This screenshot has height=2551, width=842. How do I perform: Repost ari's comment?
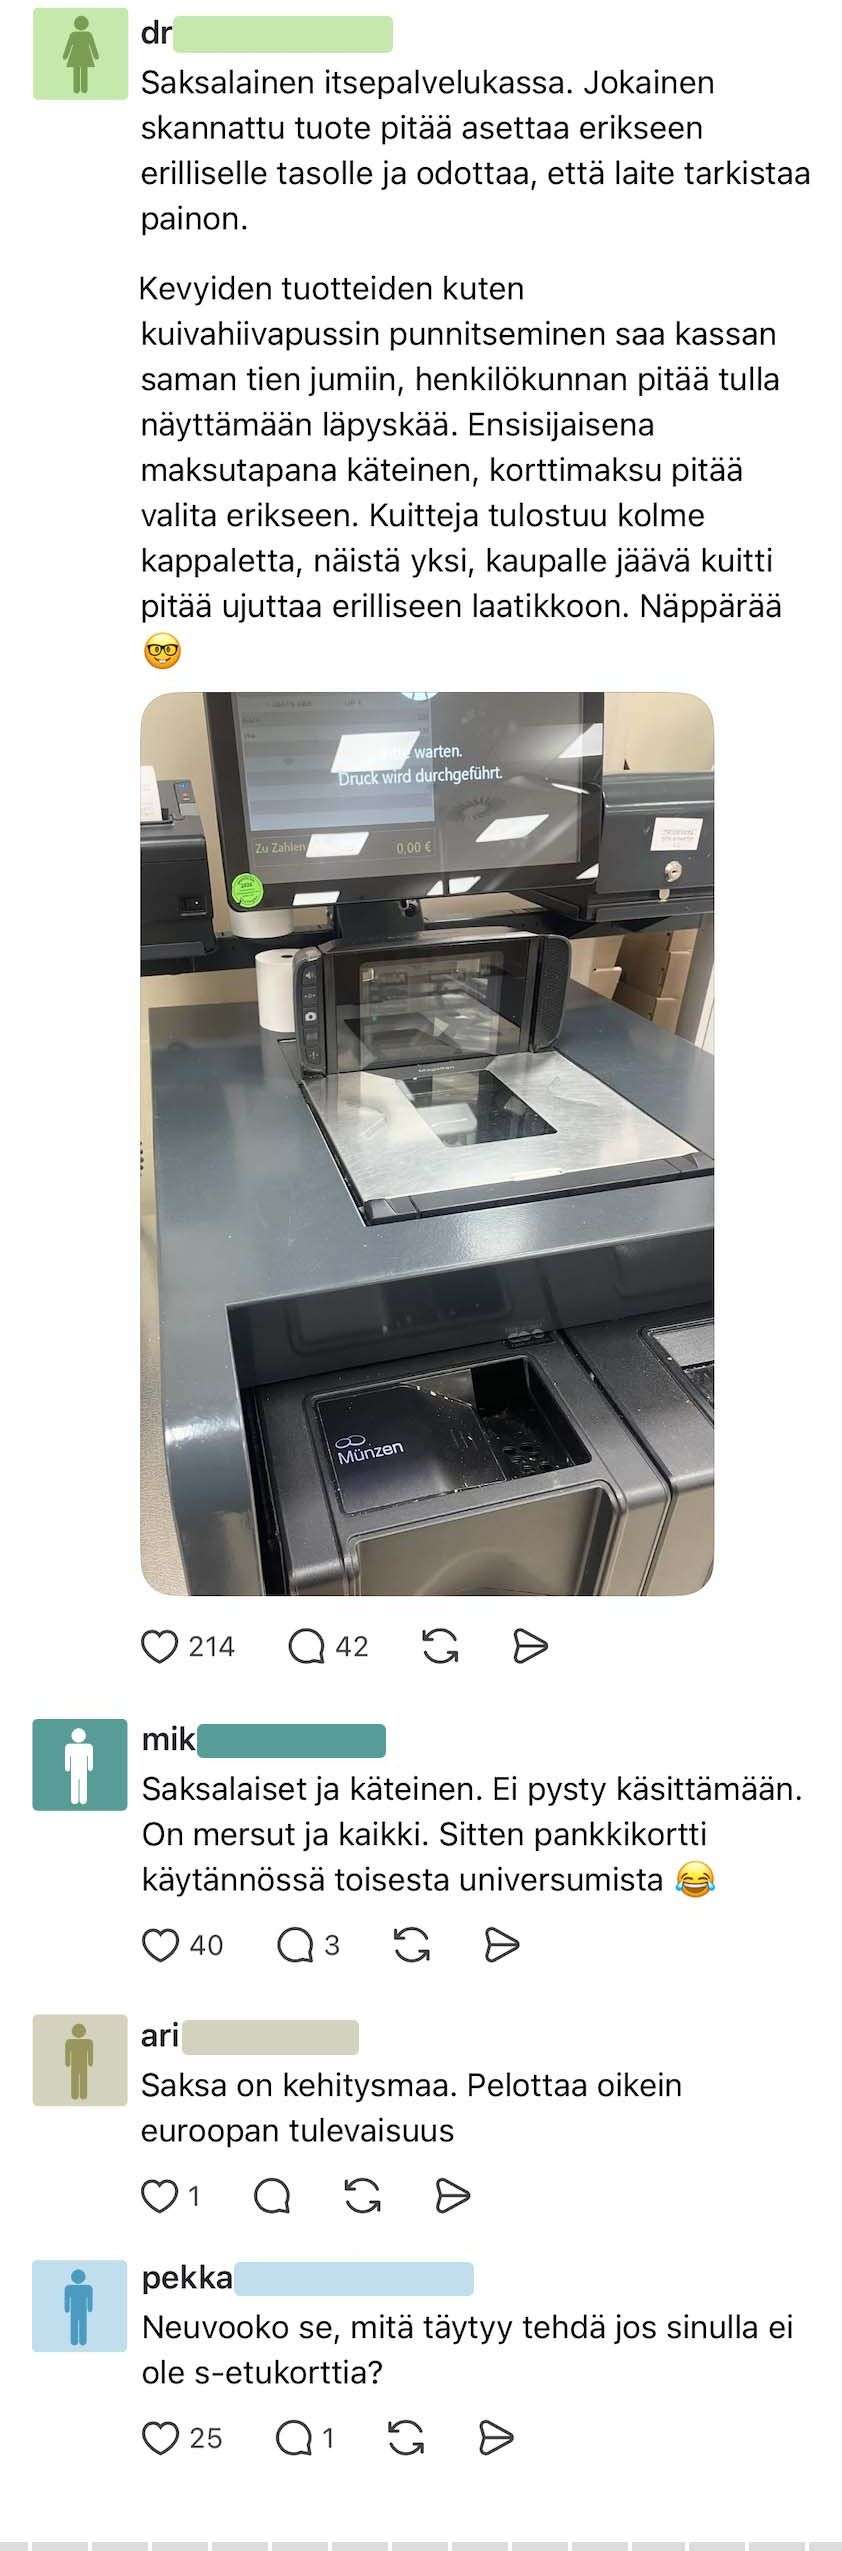pos(362,2196)
